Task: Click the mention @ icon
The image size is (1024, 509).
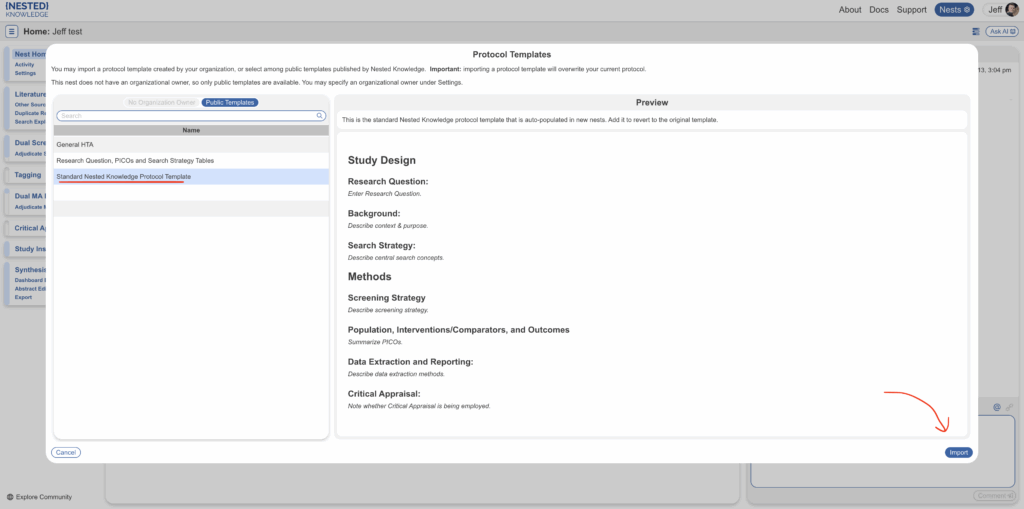Action: [x=997, y=407]
